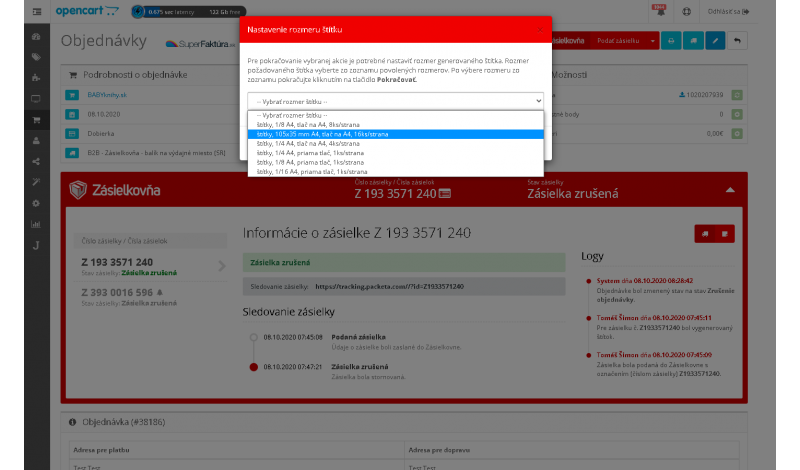Click the Tomáš Šimon log entry 07:45:09

[665, 364]
